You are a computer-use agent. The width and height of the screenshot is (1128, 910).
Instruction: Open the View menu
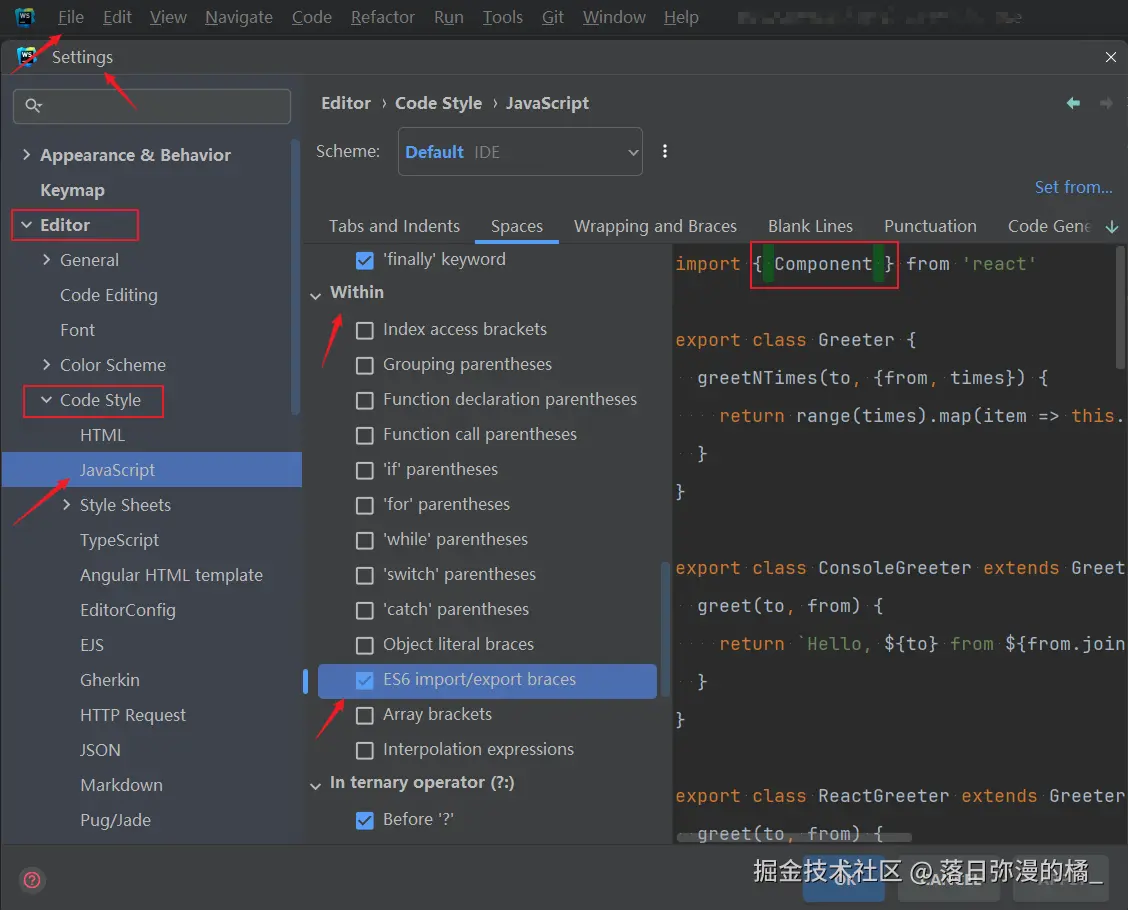click(168, 17)
